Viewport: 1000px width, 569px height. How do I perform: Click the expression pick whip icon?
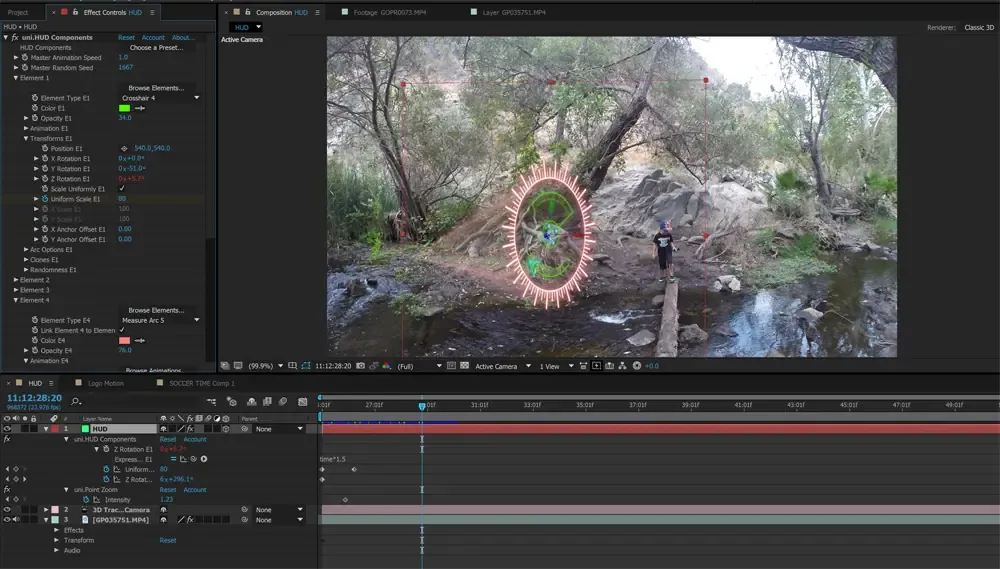[x=193, y=459]
